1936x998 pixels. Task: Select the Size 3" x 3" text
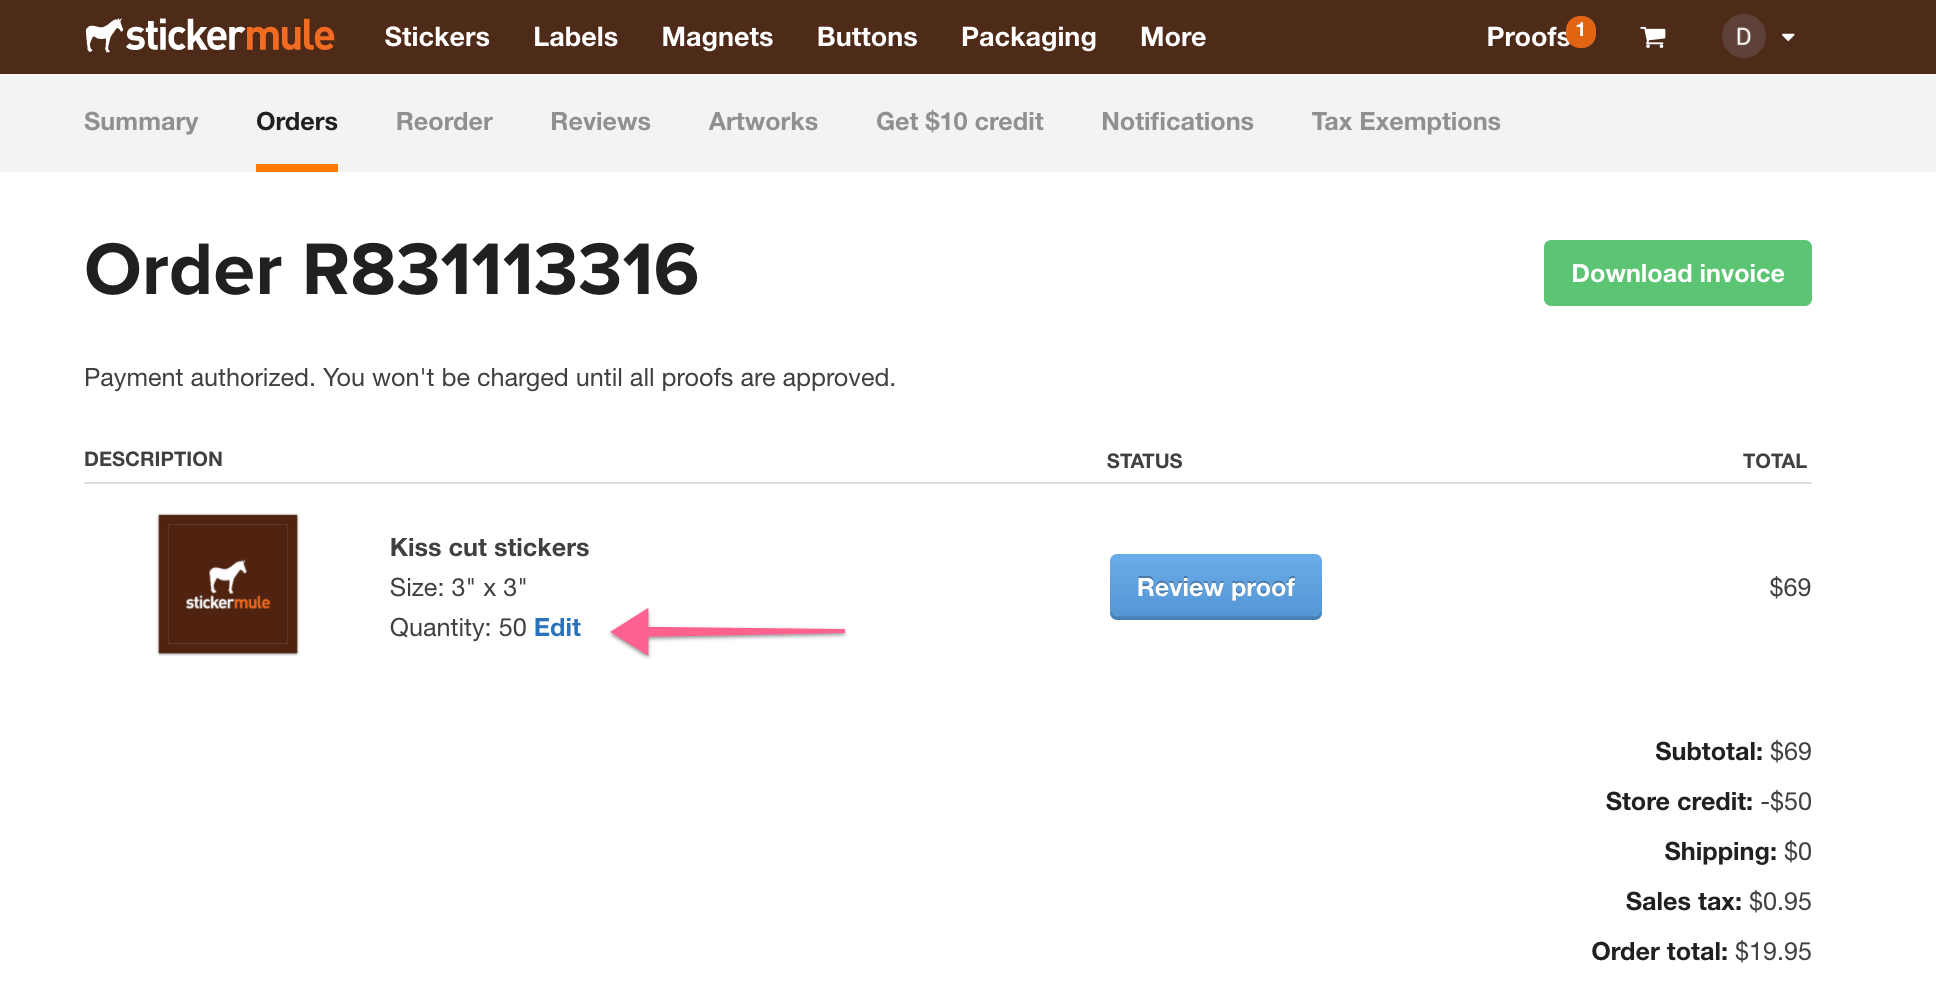point(458,587)
